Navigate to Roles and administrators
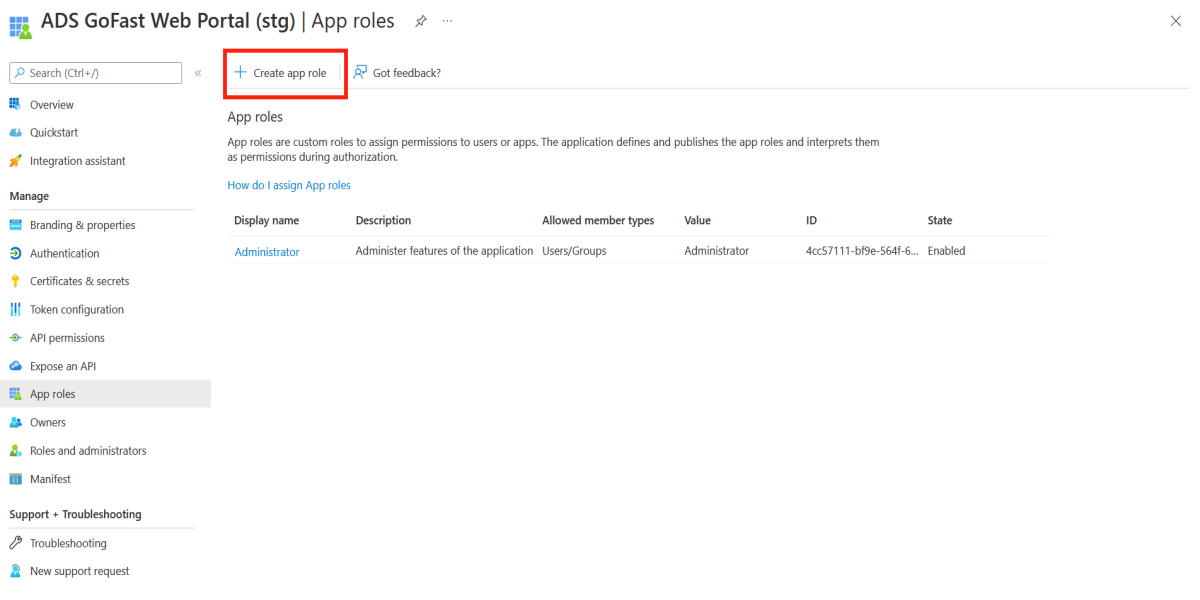Screen dimensions: 1200x600 pyautogui.click(x=88, y=451)
